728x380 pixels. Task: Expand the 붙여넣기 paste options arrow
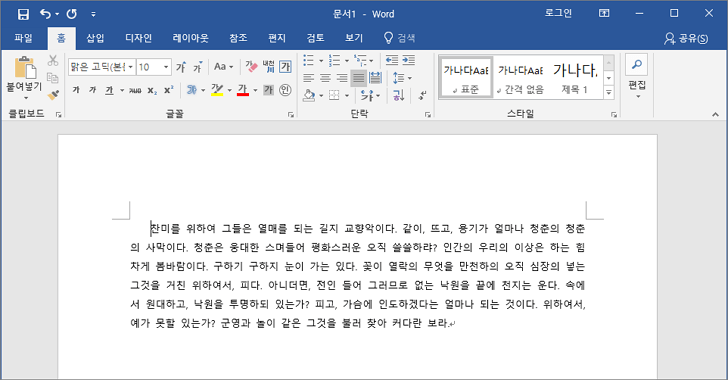26,98
